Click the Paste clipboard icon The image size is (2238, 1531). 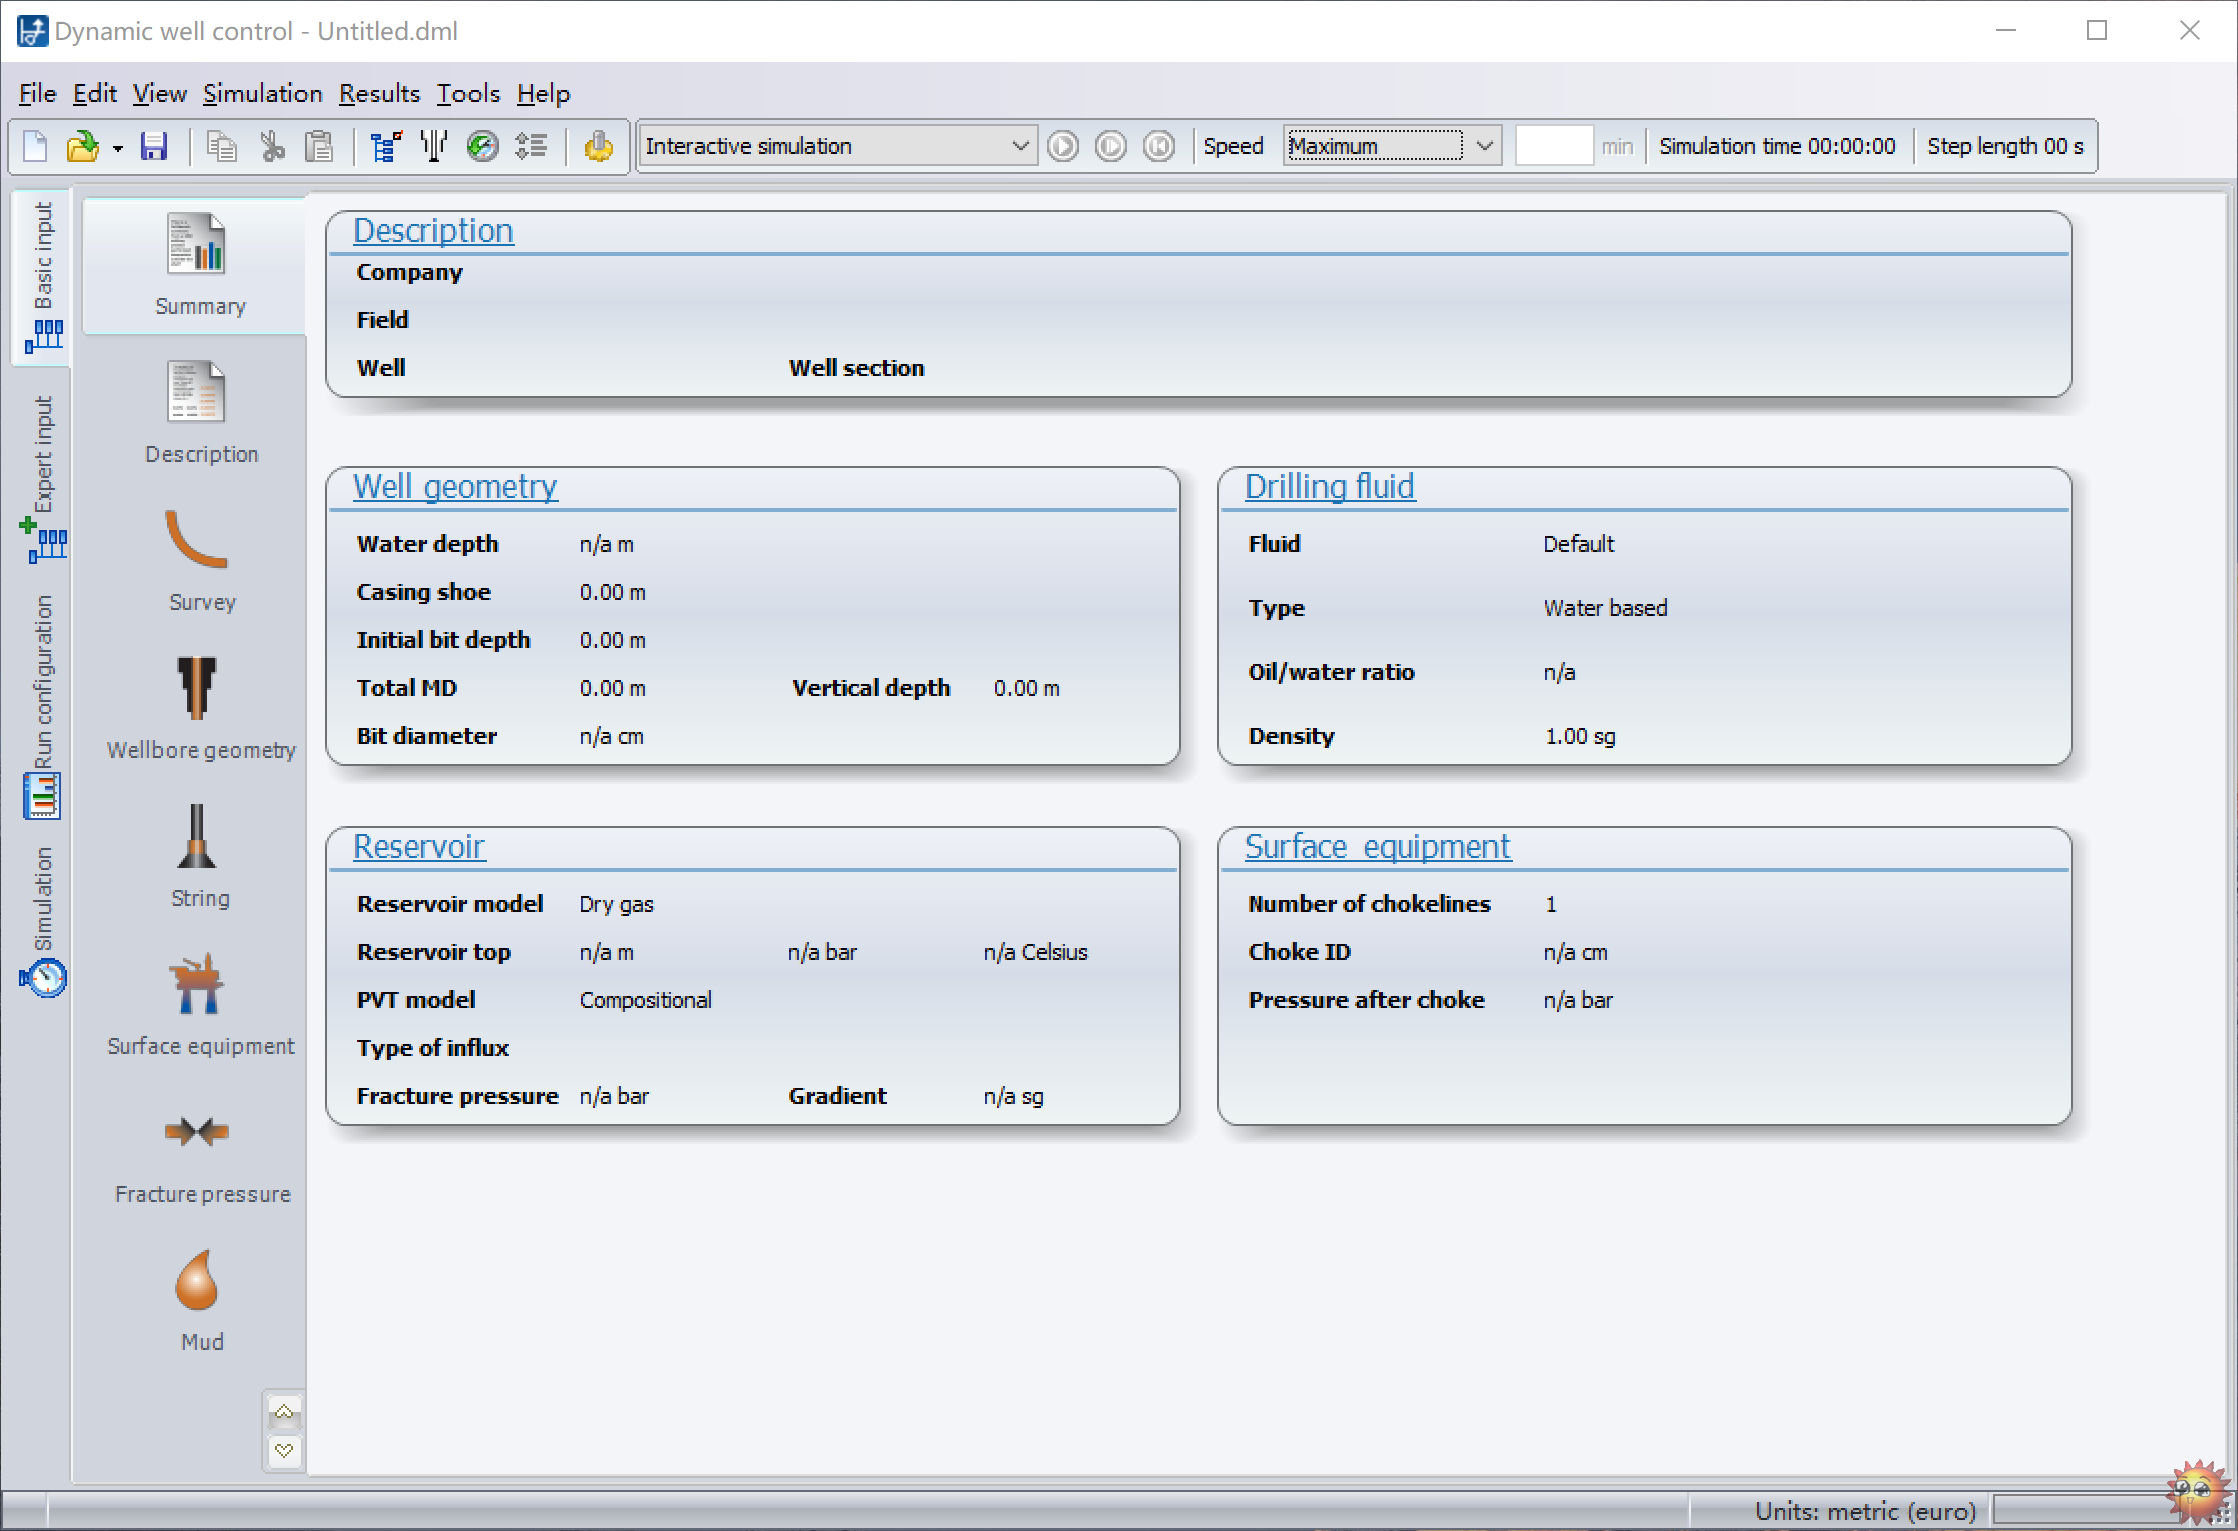coord(319,147)
